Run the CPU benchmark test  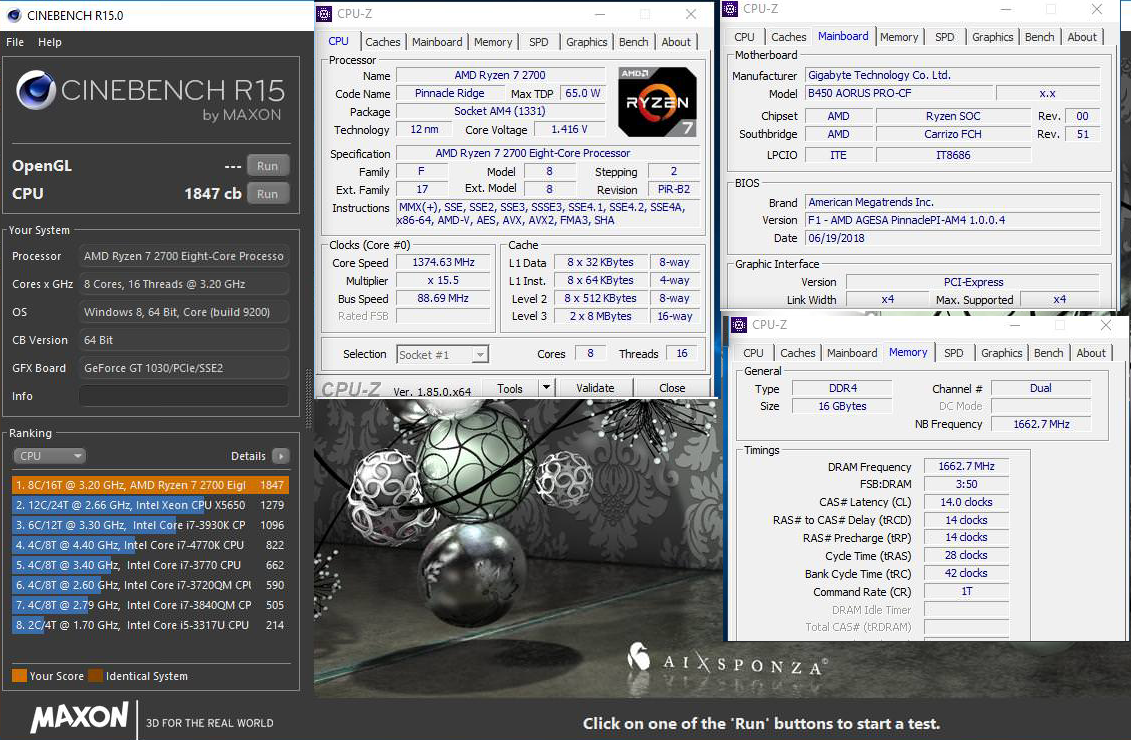tap(267, 194)
